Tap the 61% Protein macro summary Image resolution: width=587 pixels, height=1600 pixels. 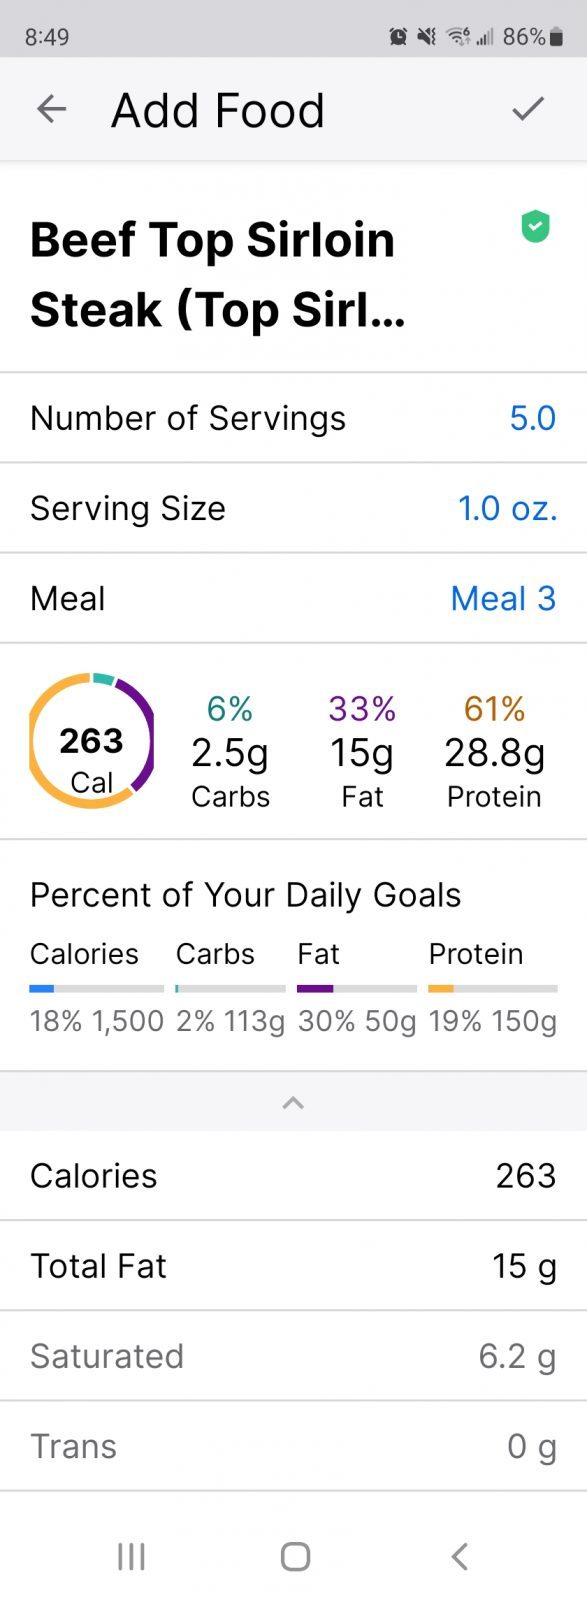494,752
